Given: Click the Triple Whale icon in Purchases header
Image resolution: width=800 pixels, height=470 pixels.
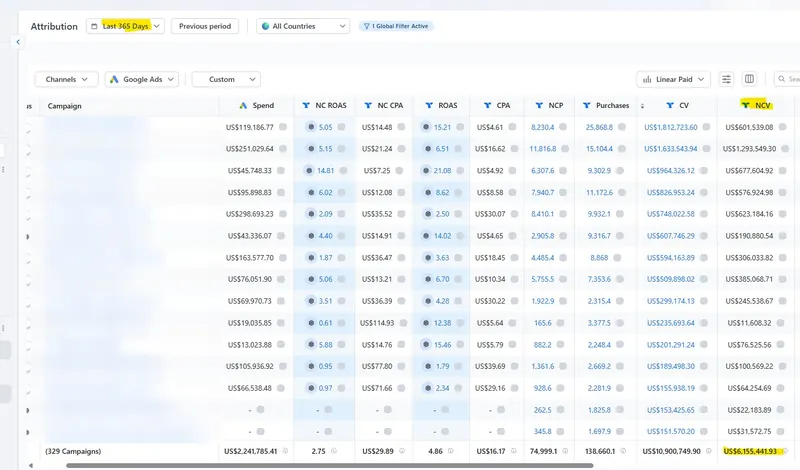Looking at the screenshot, I should [x=587, y=106].
